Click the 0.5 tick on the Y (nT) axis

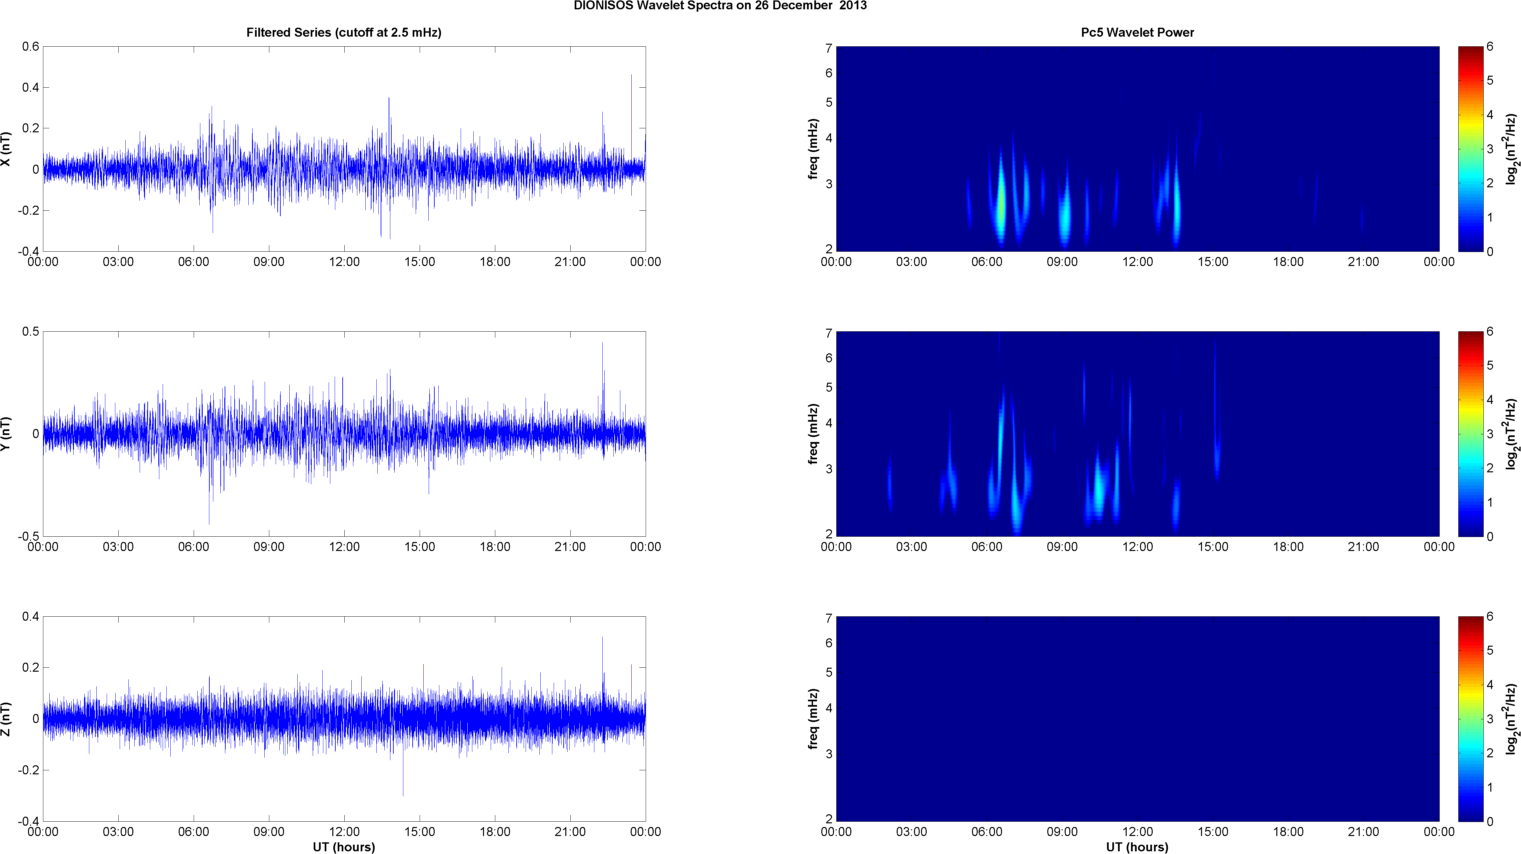coord(31,332)
